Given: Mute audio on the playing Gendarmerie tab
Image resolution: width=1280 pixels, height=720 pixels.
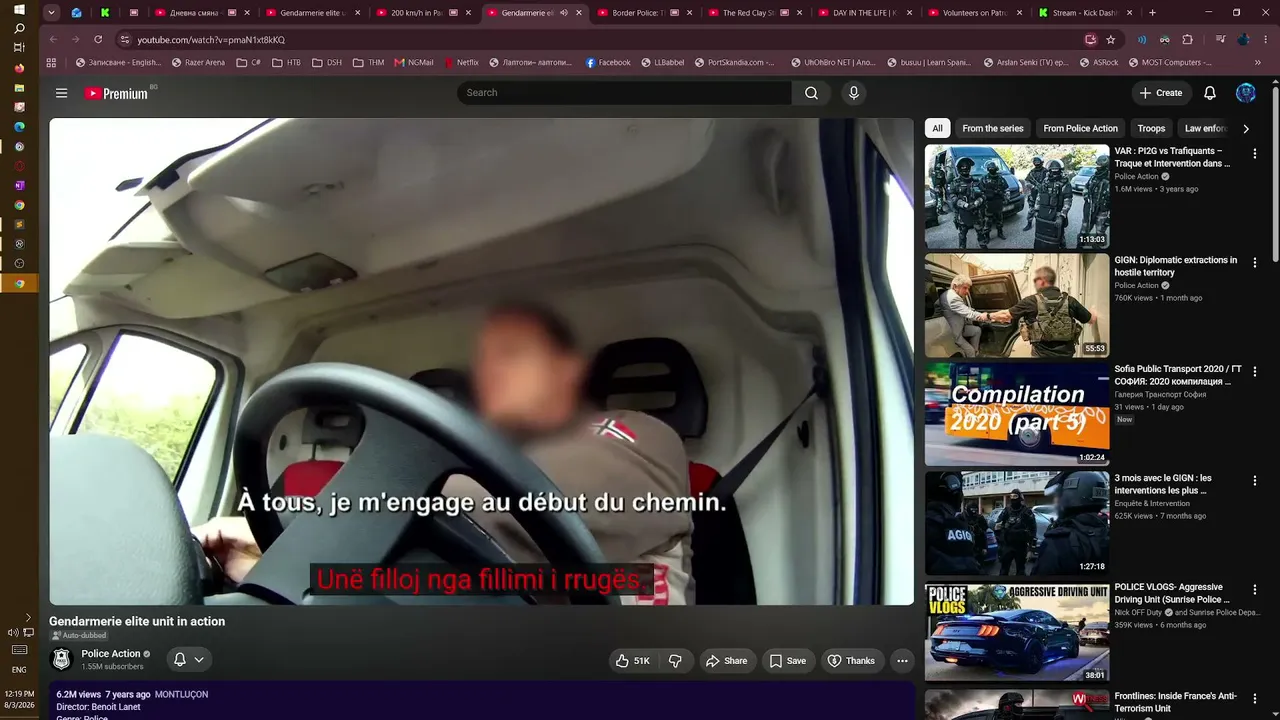Looking at the screenshot, I should tap(564, 13).
